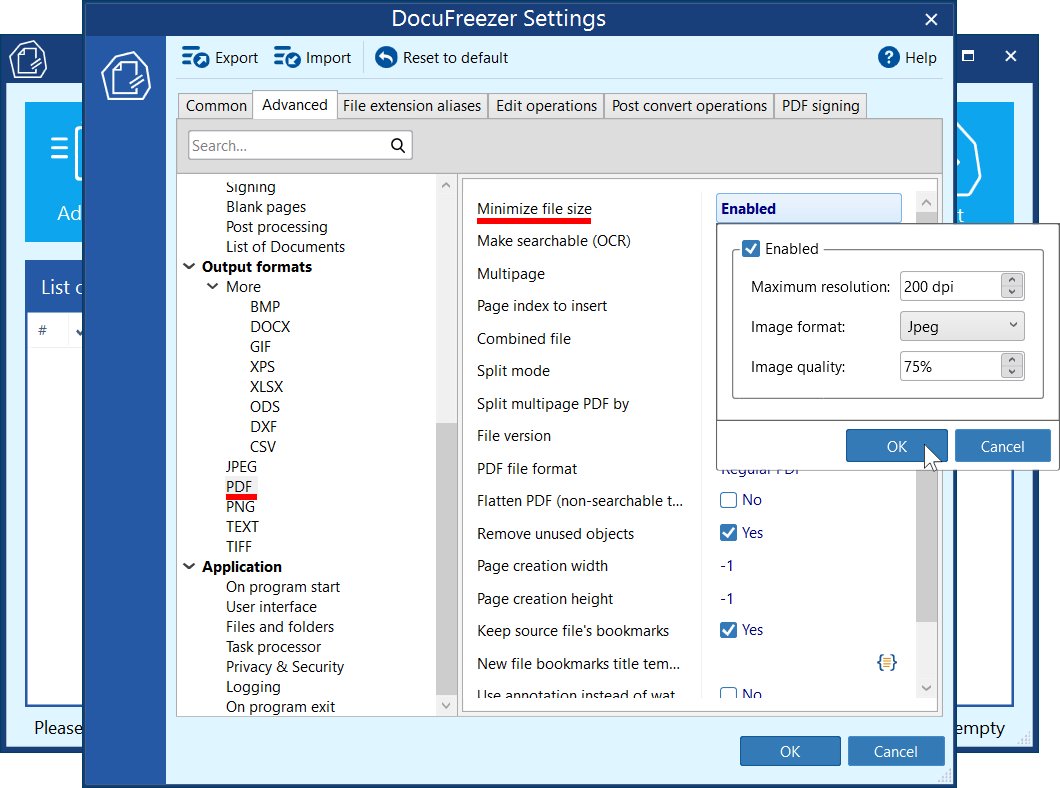Select the Advanced tab
The width and height of the screenshot is (1060, 788).
point(295,105)
